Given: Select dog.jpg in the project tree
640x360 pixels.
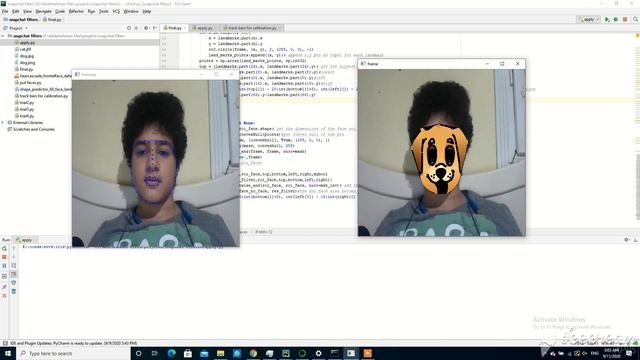Looking at the screenshot, I should tap(24, 56).
